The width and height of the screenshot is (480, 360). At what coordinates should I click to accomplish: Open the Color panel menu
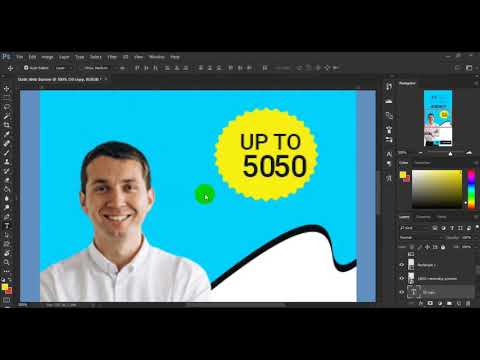click(x=476, y=163)
